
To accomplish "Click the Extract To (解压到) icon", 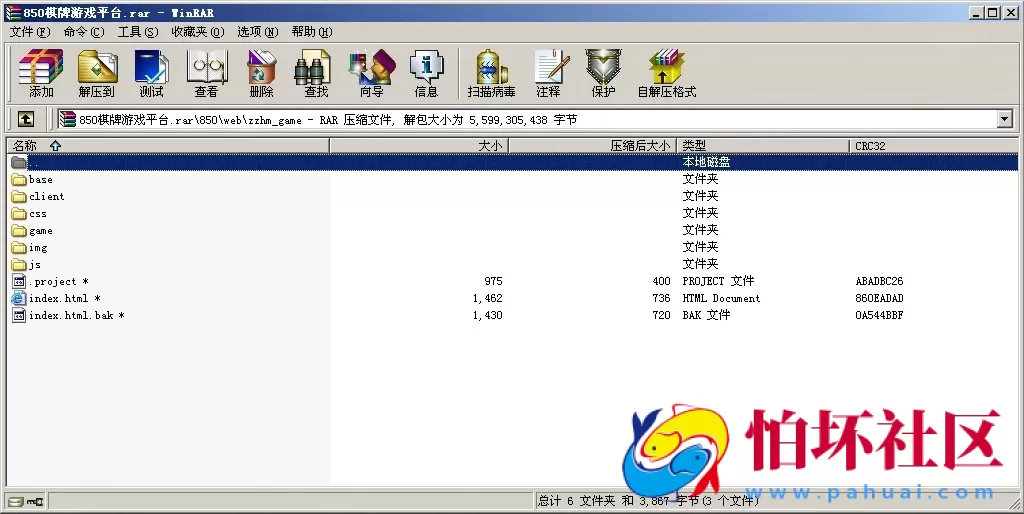I will click(x=97, y=73).
